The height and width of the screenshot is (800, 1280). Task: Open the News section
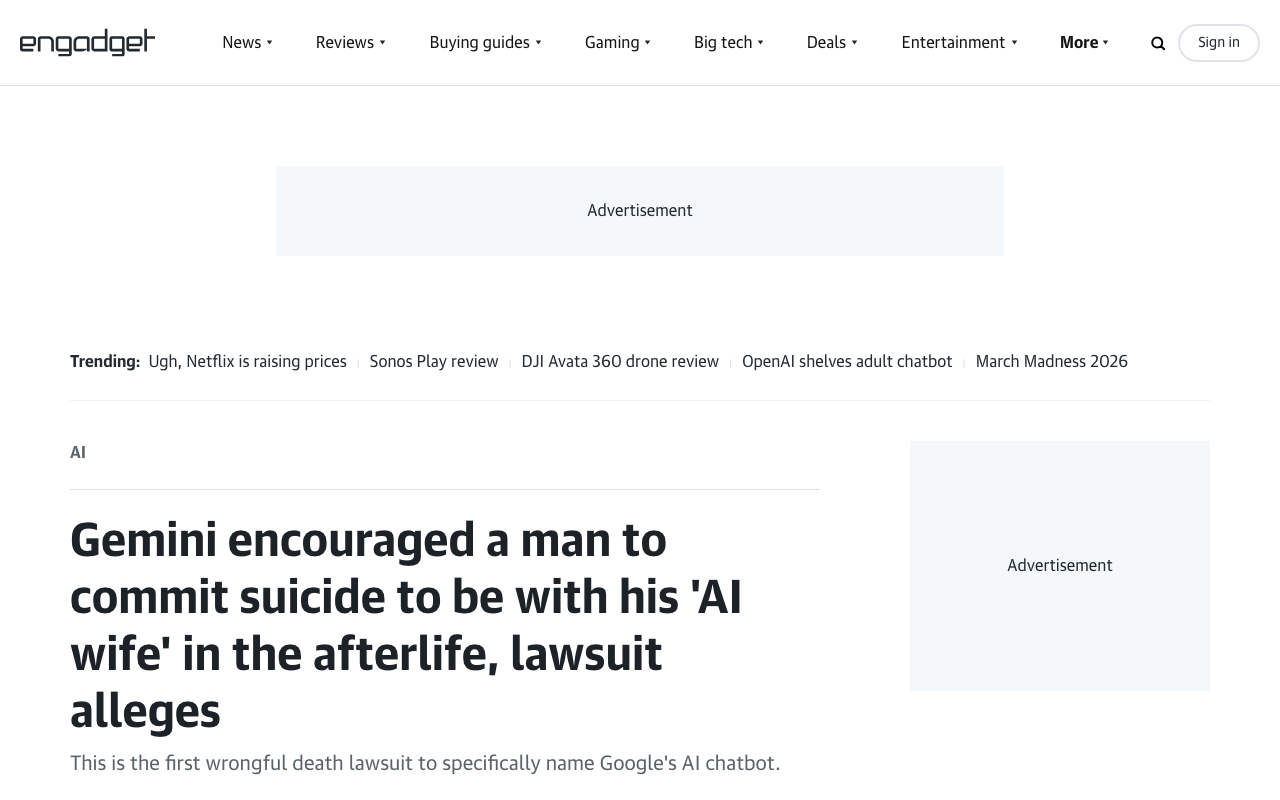241,42
